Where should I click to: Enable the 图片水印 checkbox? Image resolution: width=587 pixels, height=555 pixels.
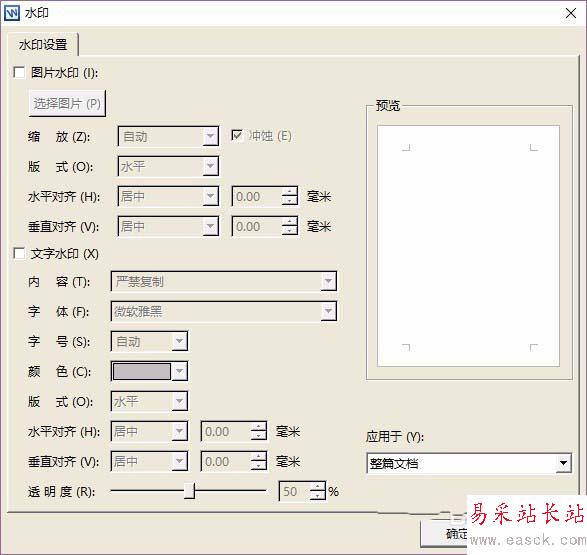tap(19, 72)
